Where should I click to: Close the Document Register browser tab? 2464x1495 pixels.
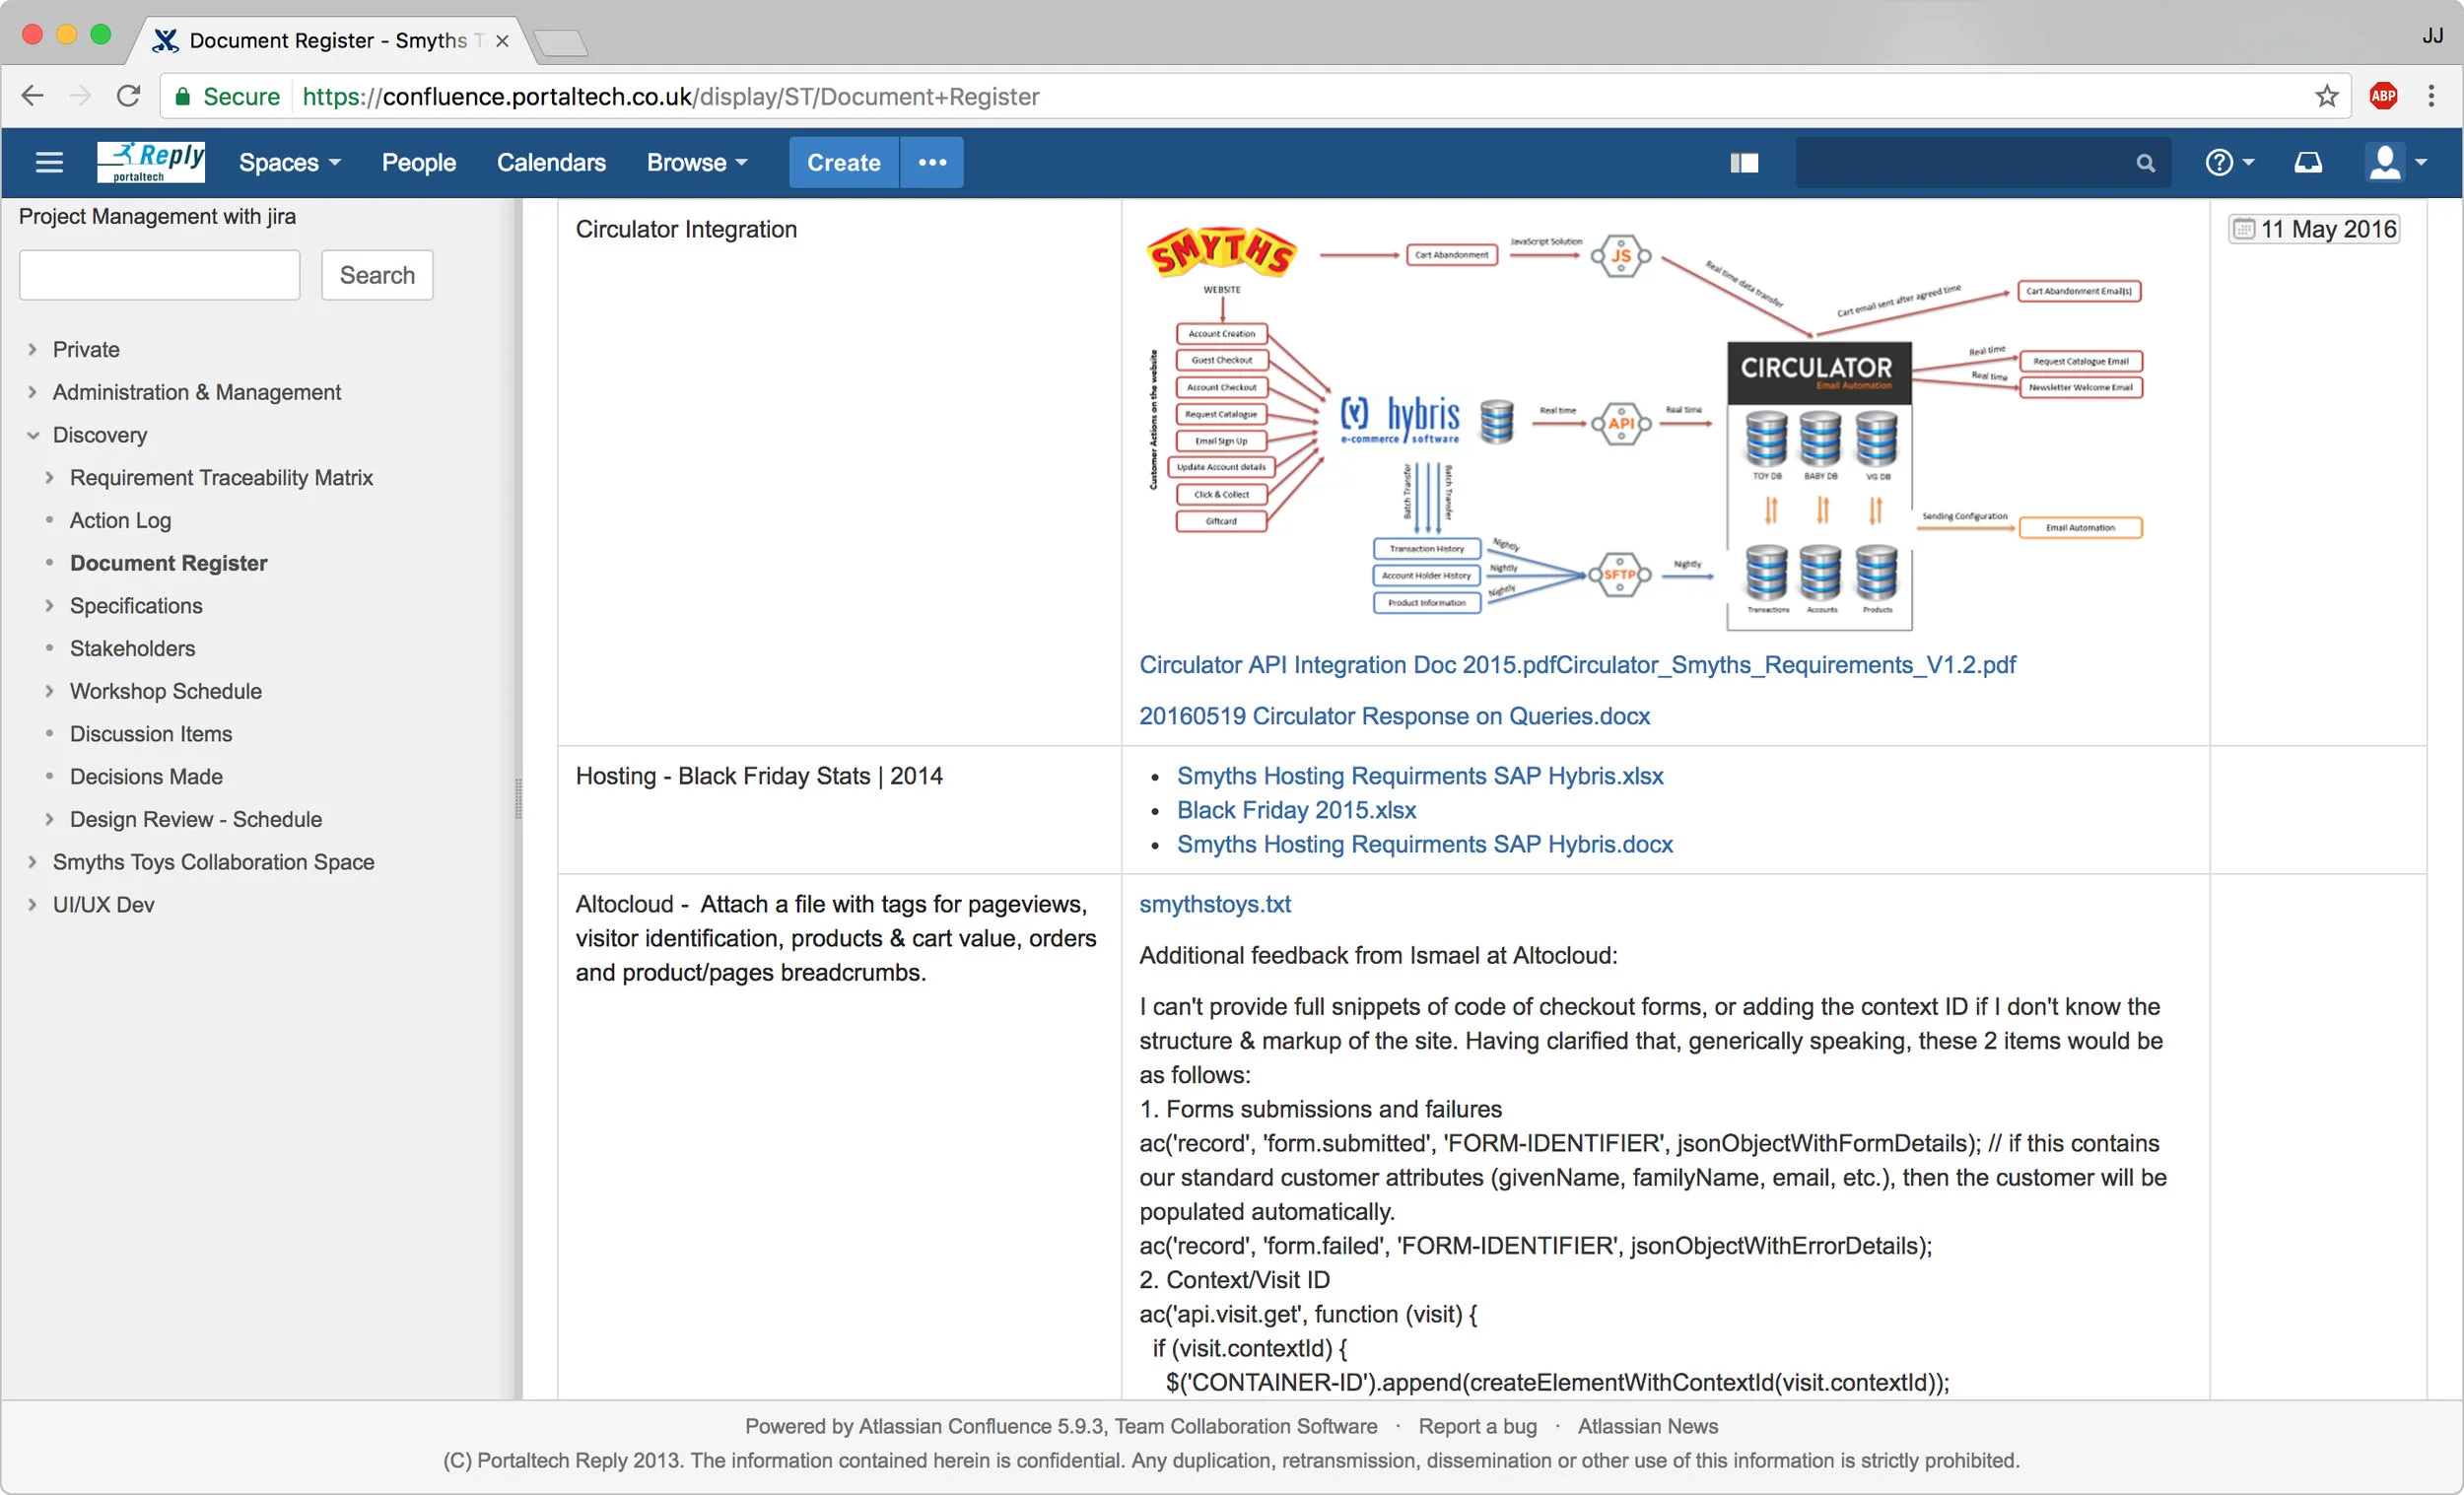(x=502, y=41)
